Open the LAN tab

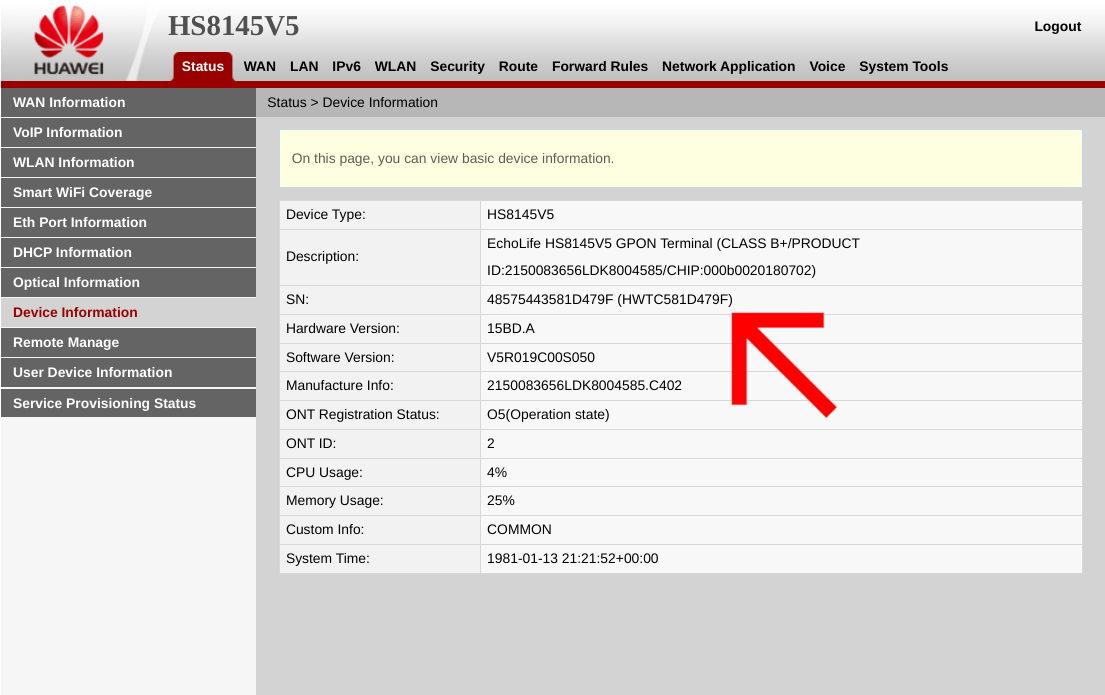(x=304, y=66)
